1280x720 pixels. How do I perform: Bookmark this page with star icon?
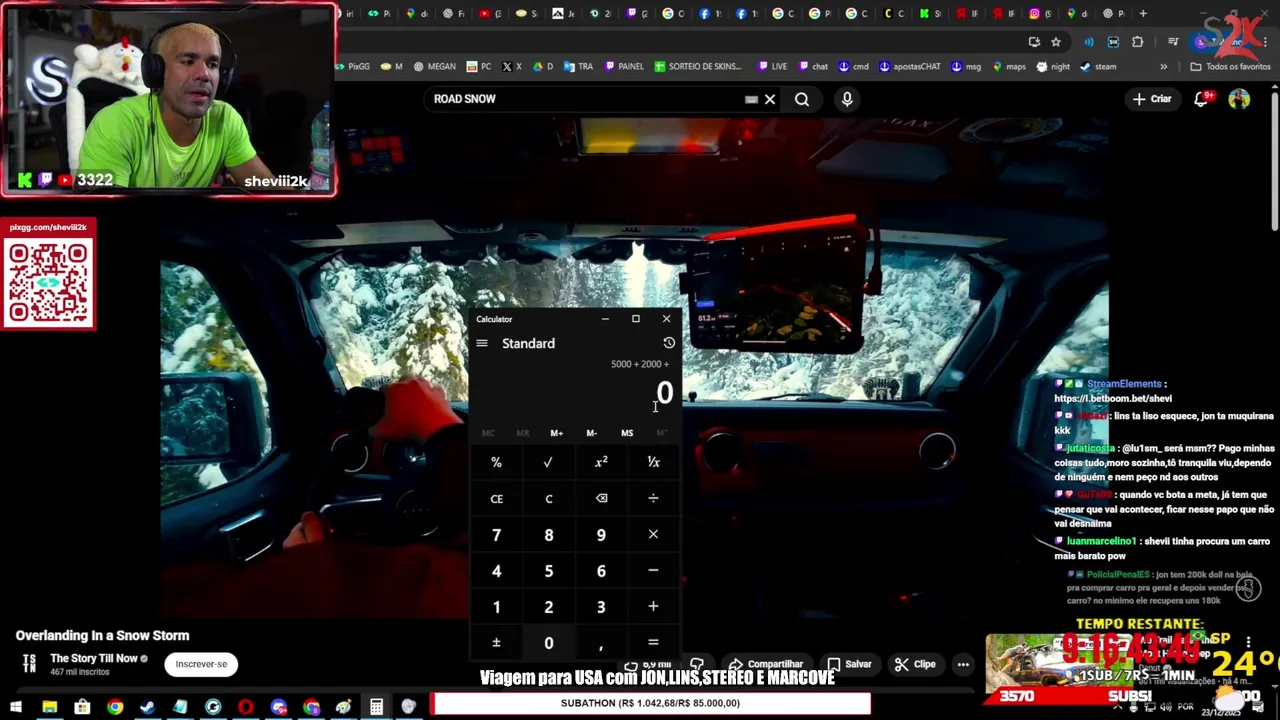[x=1056, y=41]
